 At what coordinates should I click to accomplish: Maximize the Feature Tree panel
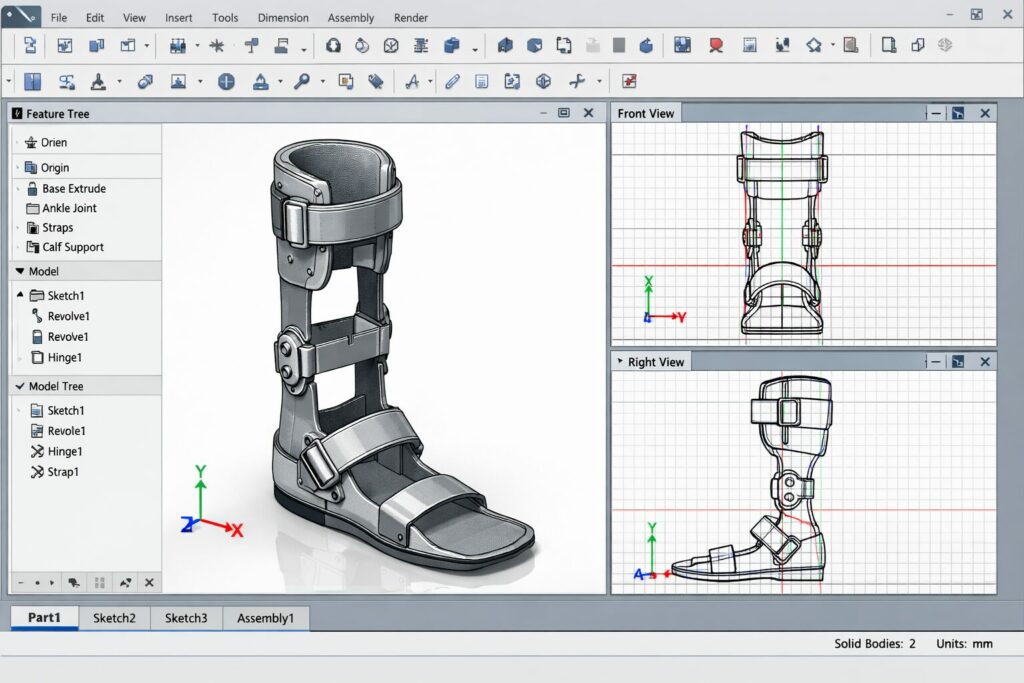click(x=563, y=113)
